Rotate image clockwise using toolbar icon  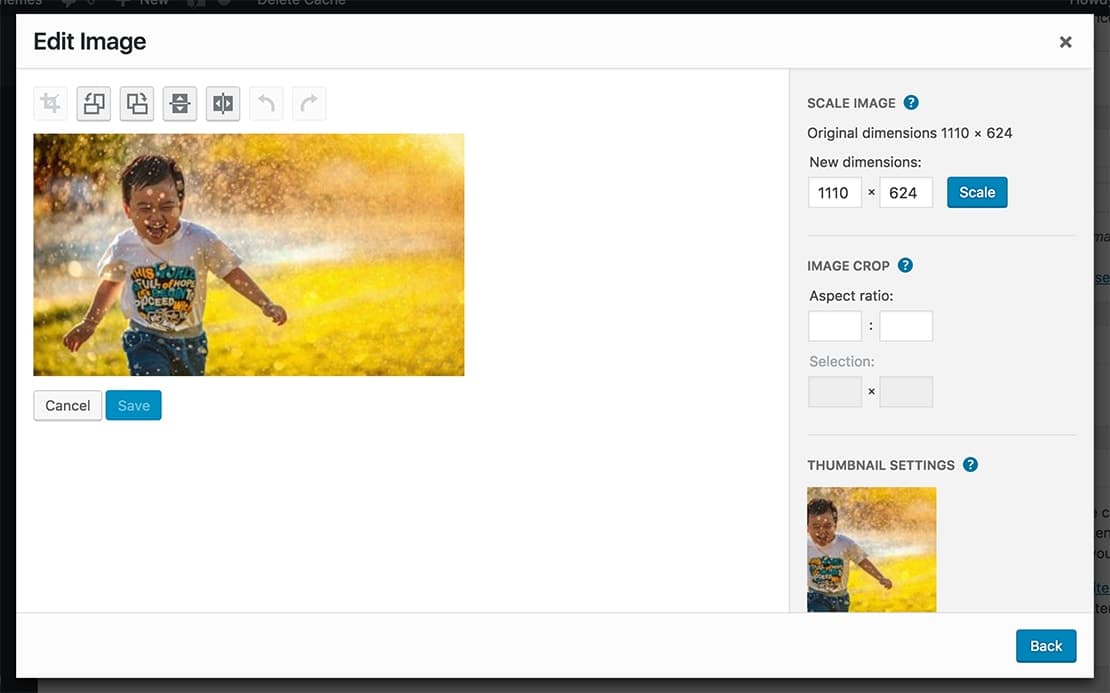[137, 104]
